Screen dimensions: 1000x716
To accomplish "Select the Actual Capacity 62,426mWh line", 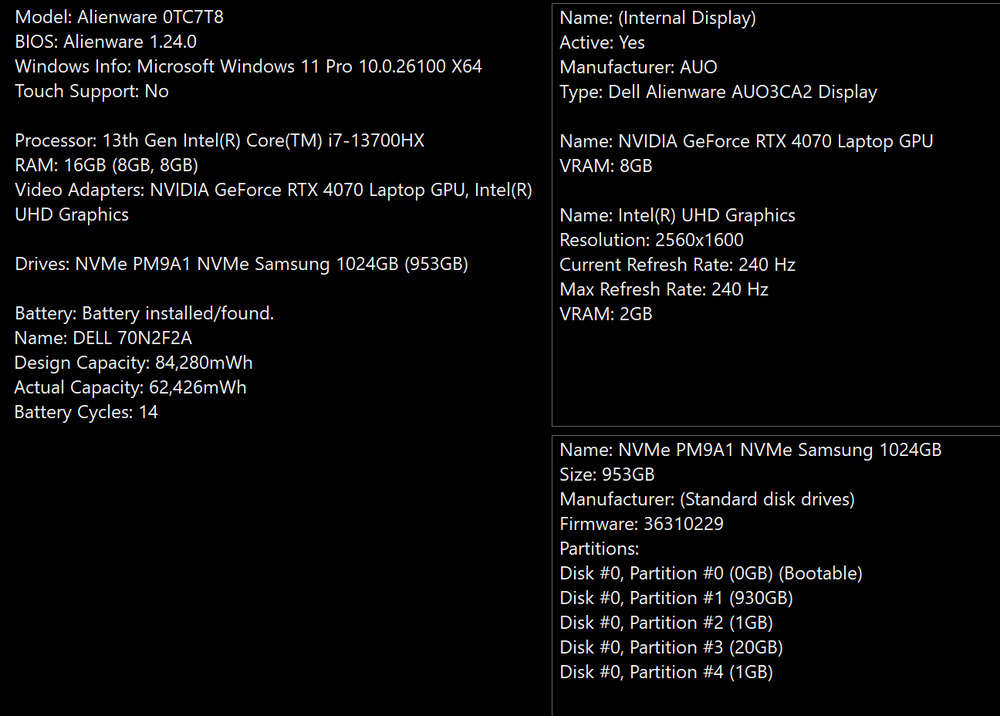I will click(x=130, y=387).
